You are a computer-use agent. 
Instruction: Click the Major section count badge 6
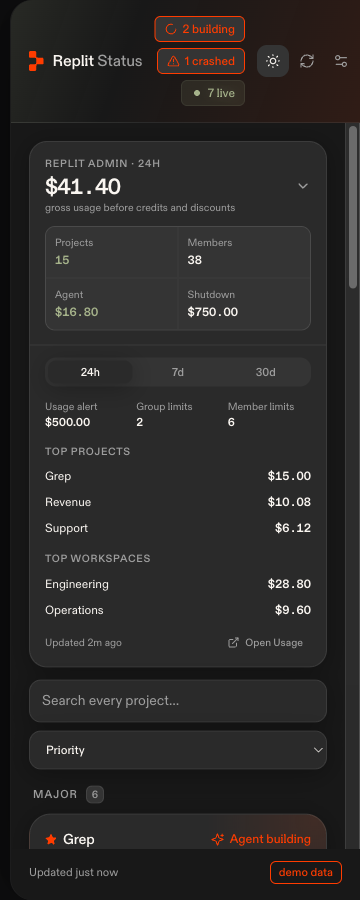pos(95,794)
